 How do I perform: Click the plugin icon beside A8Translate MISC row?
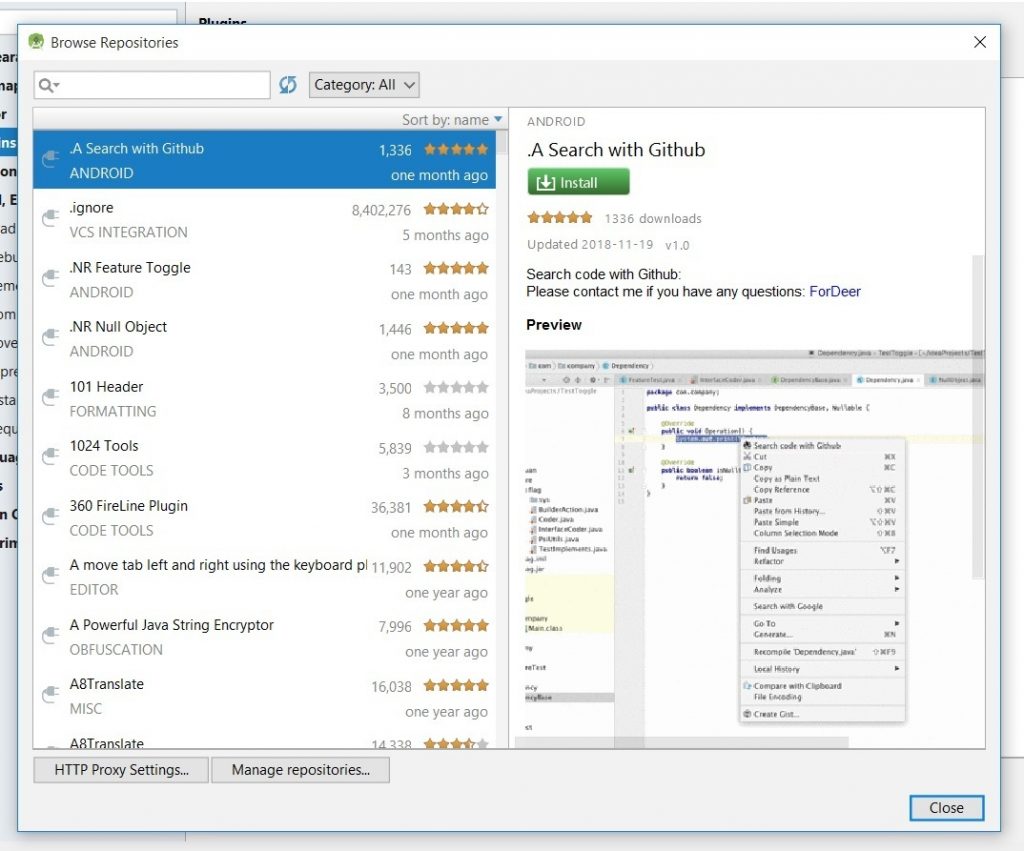50,696
